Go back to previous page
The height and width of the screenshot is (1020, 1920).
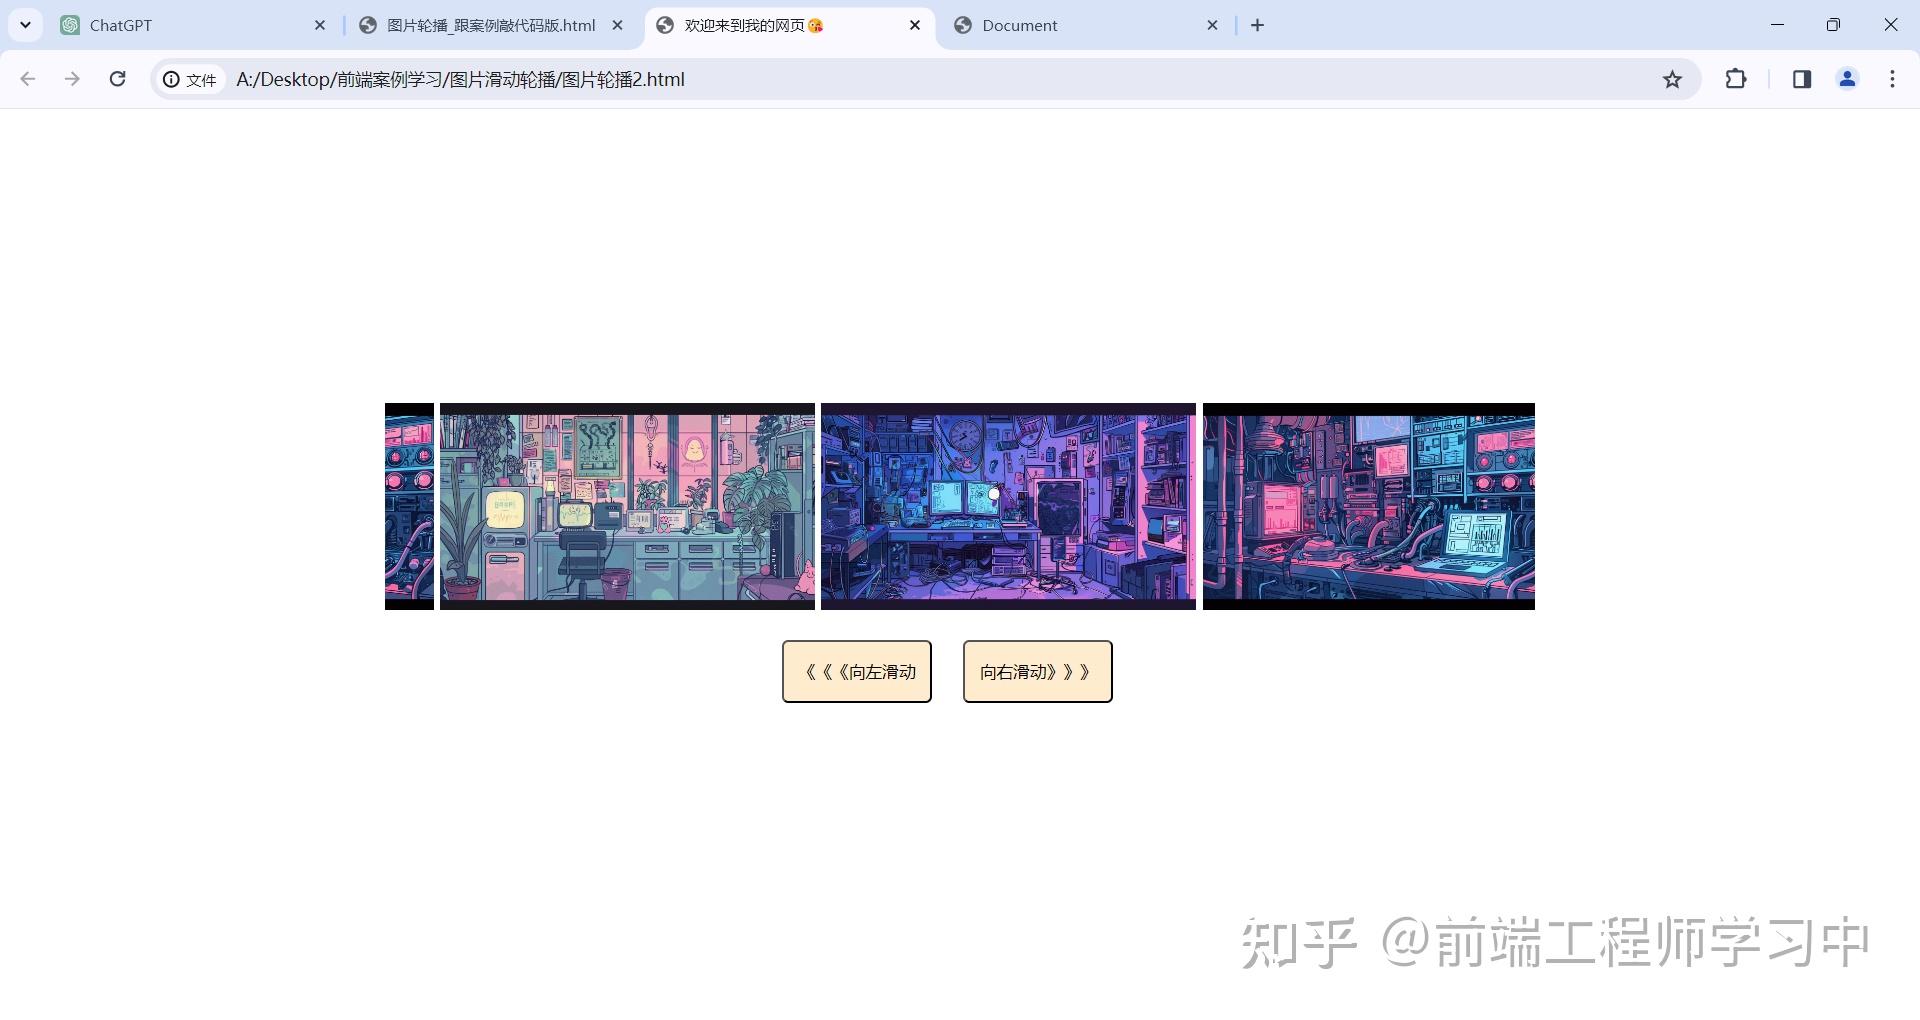point(28,79)
